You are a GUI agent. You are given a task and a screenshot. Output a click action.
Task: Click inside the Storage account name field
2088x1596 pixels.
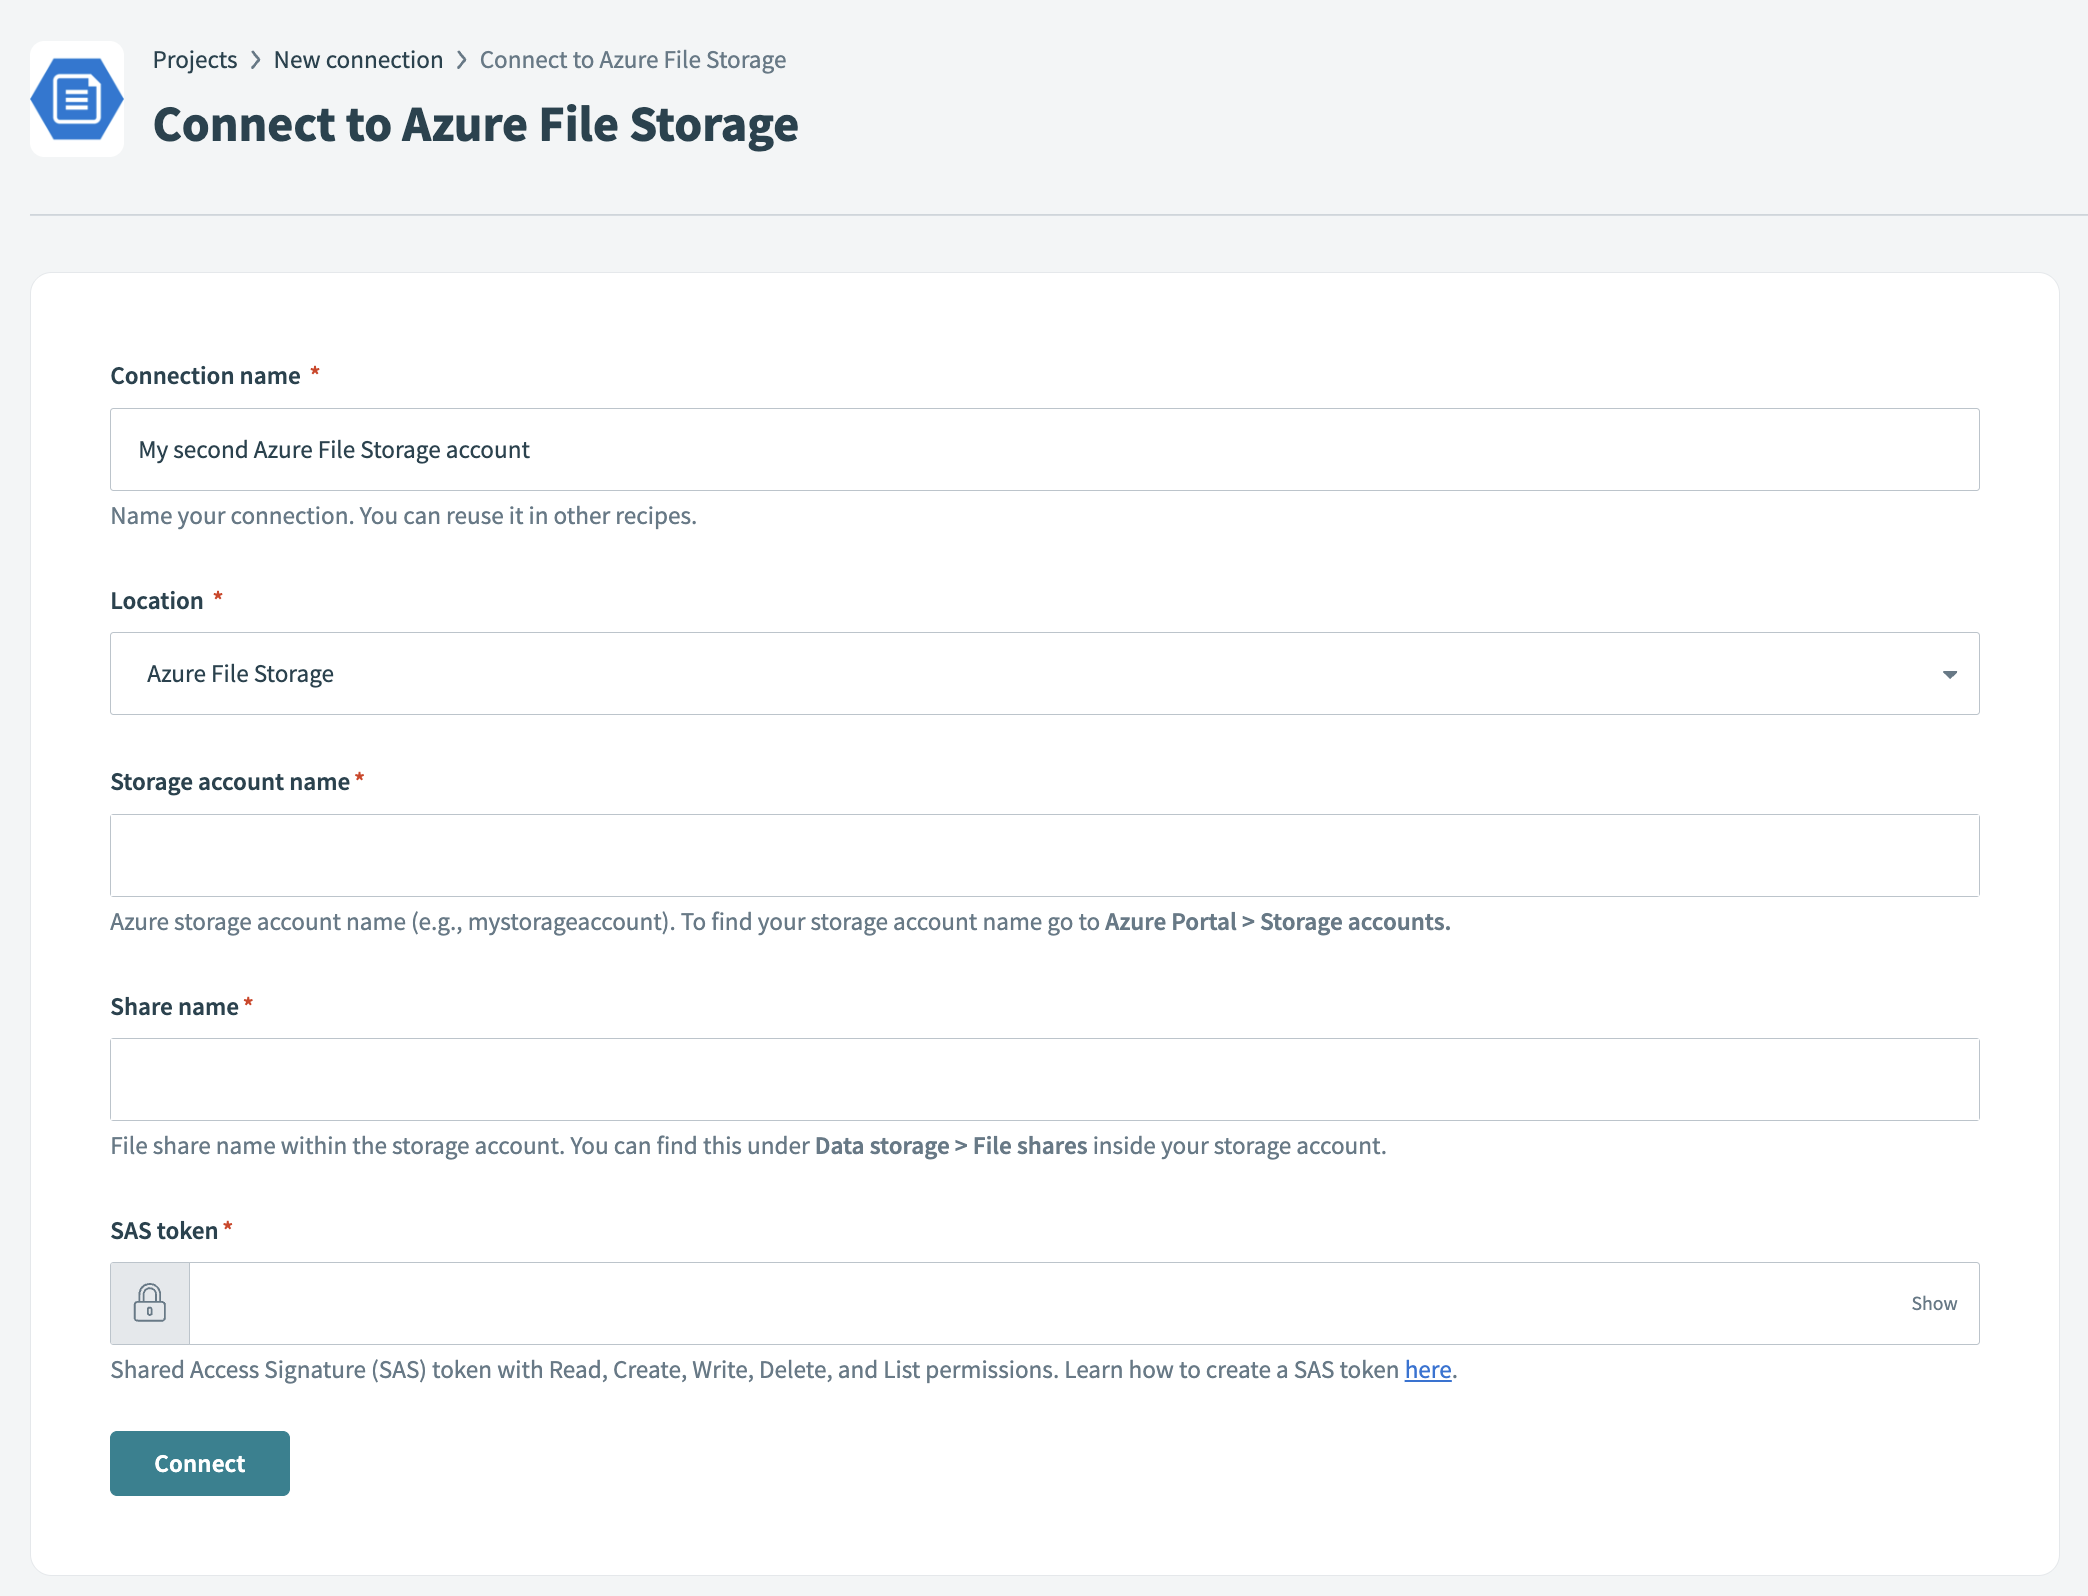point(1043,855)
